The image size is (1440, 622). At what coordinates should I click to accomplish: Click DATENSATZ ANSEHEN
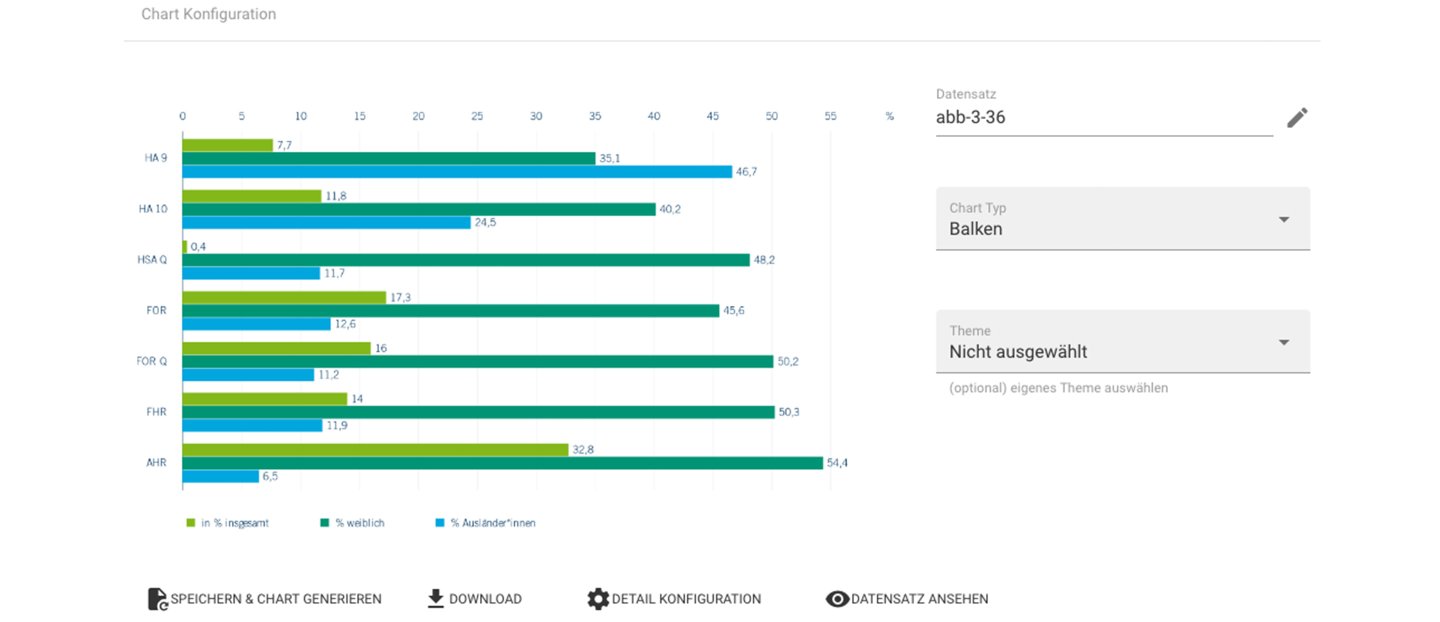907,599
